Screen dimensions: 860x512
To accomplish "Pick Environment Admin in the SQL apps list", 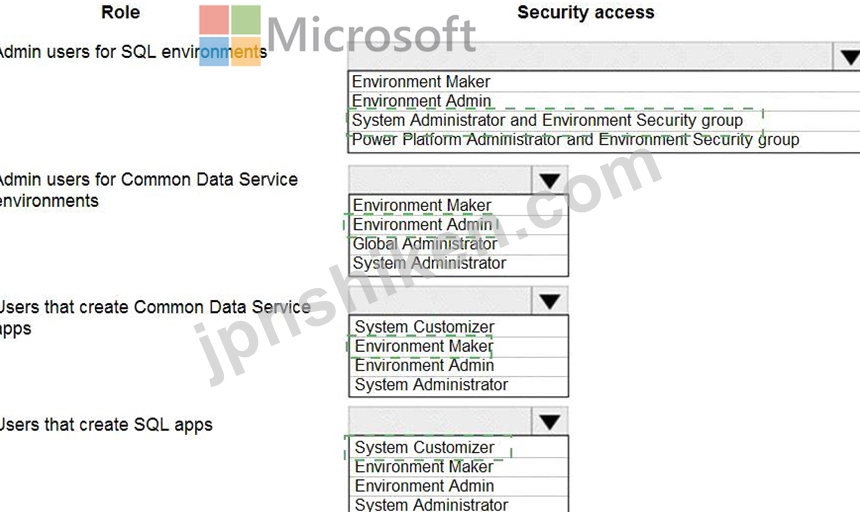I will pos(459,486).
